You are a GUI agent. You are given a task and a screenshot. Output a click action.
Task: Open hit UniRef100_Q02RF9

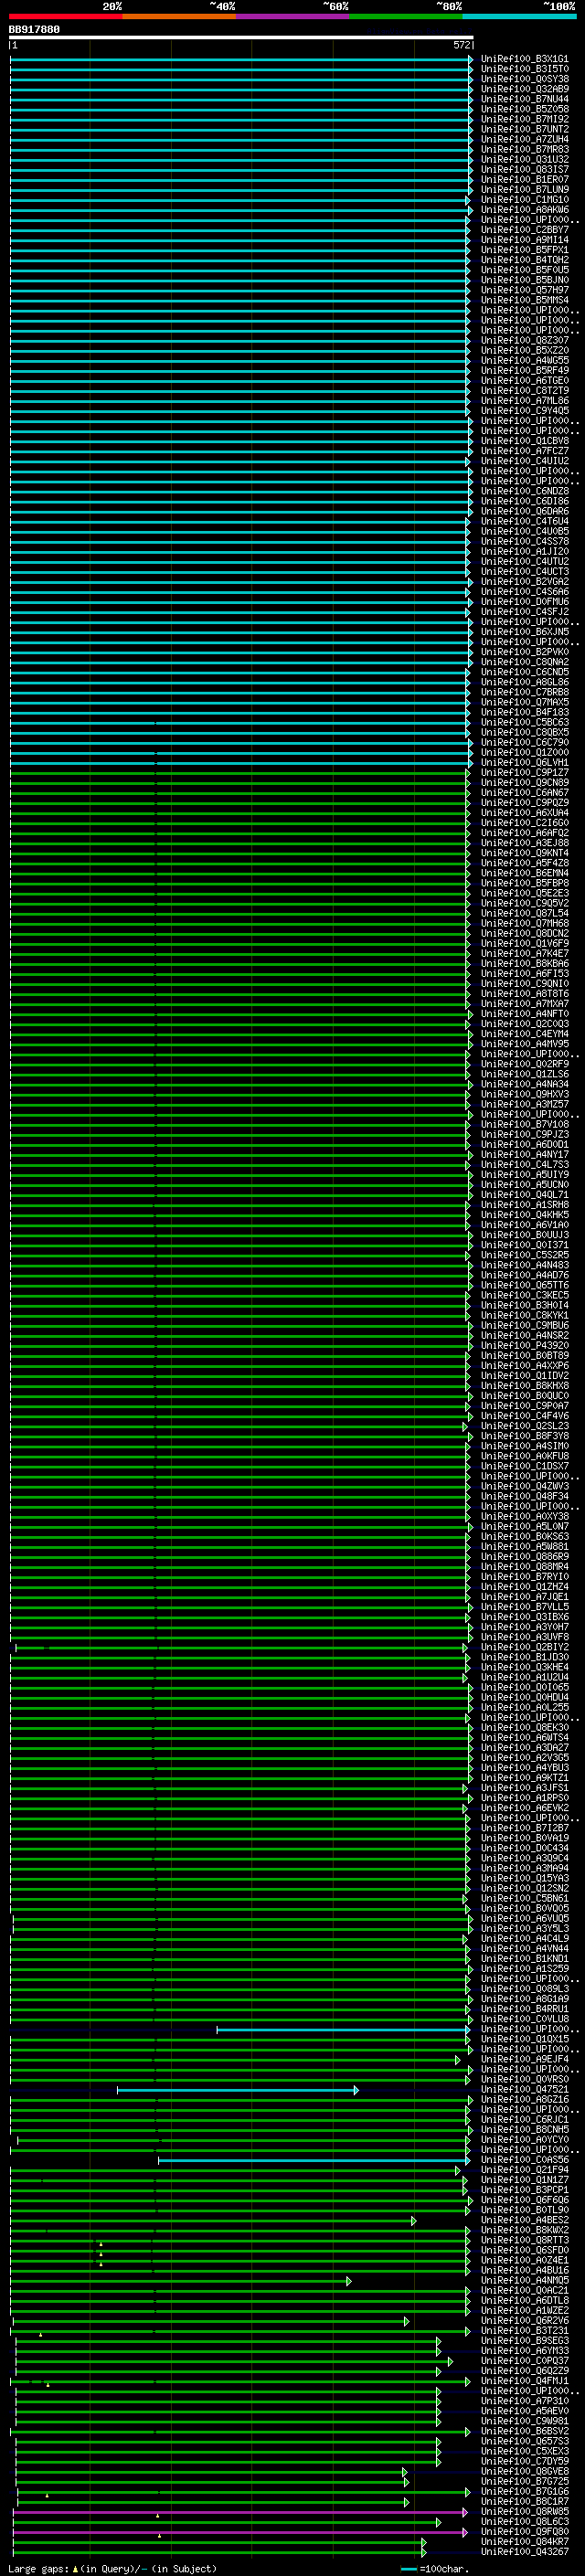click(525, 1064)
